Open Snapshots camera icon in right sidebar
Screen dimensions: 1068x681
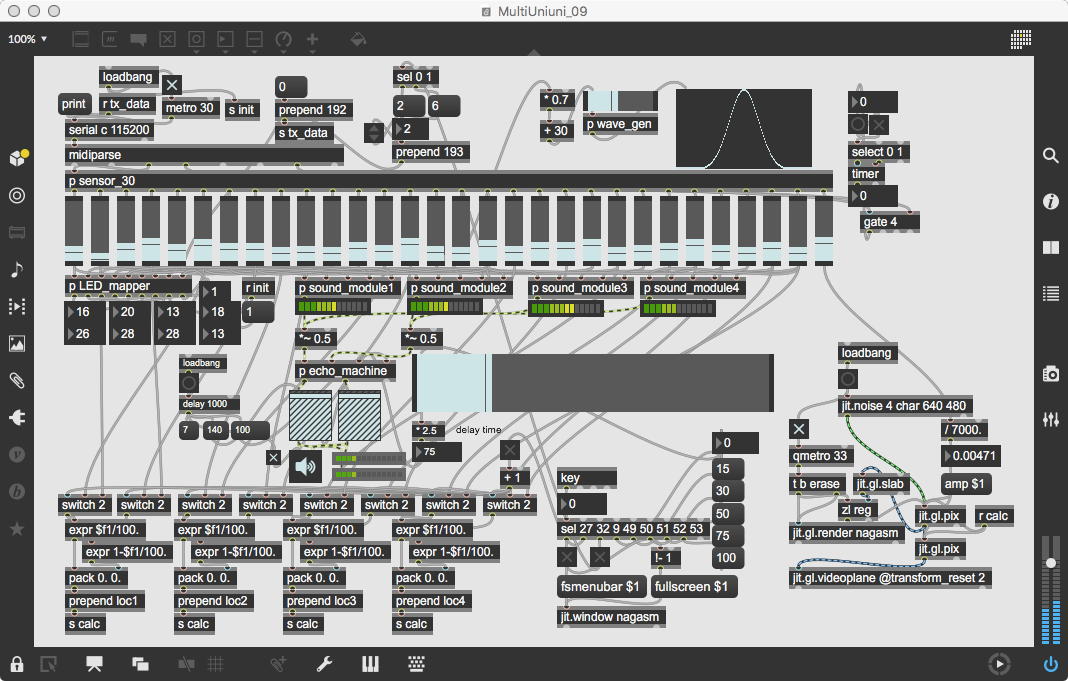tap(1050, 374)
